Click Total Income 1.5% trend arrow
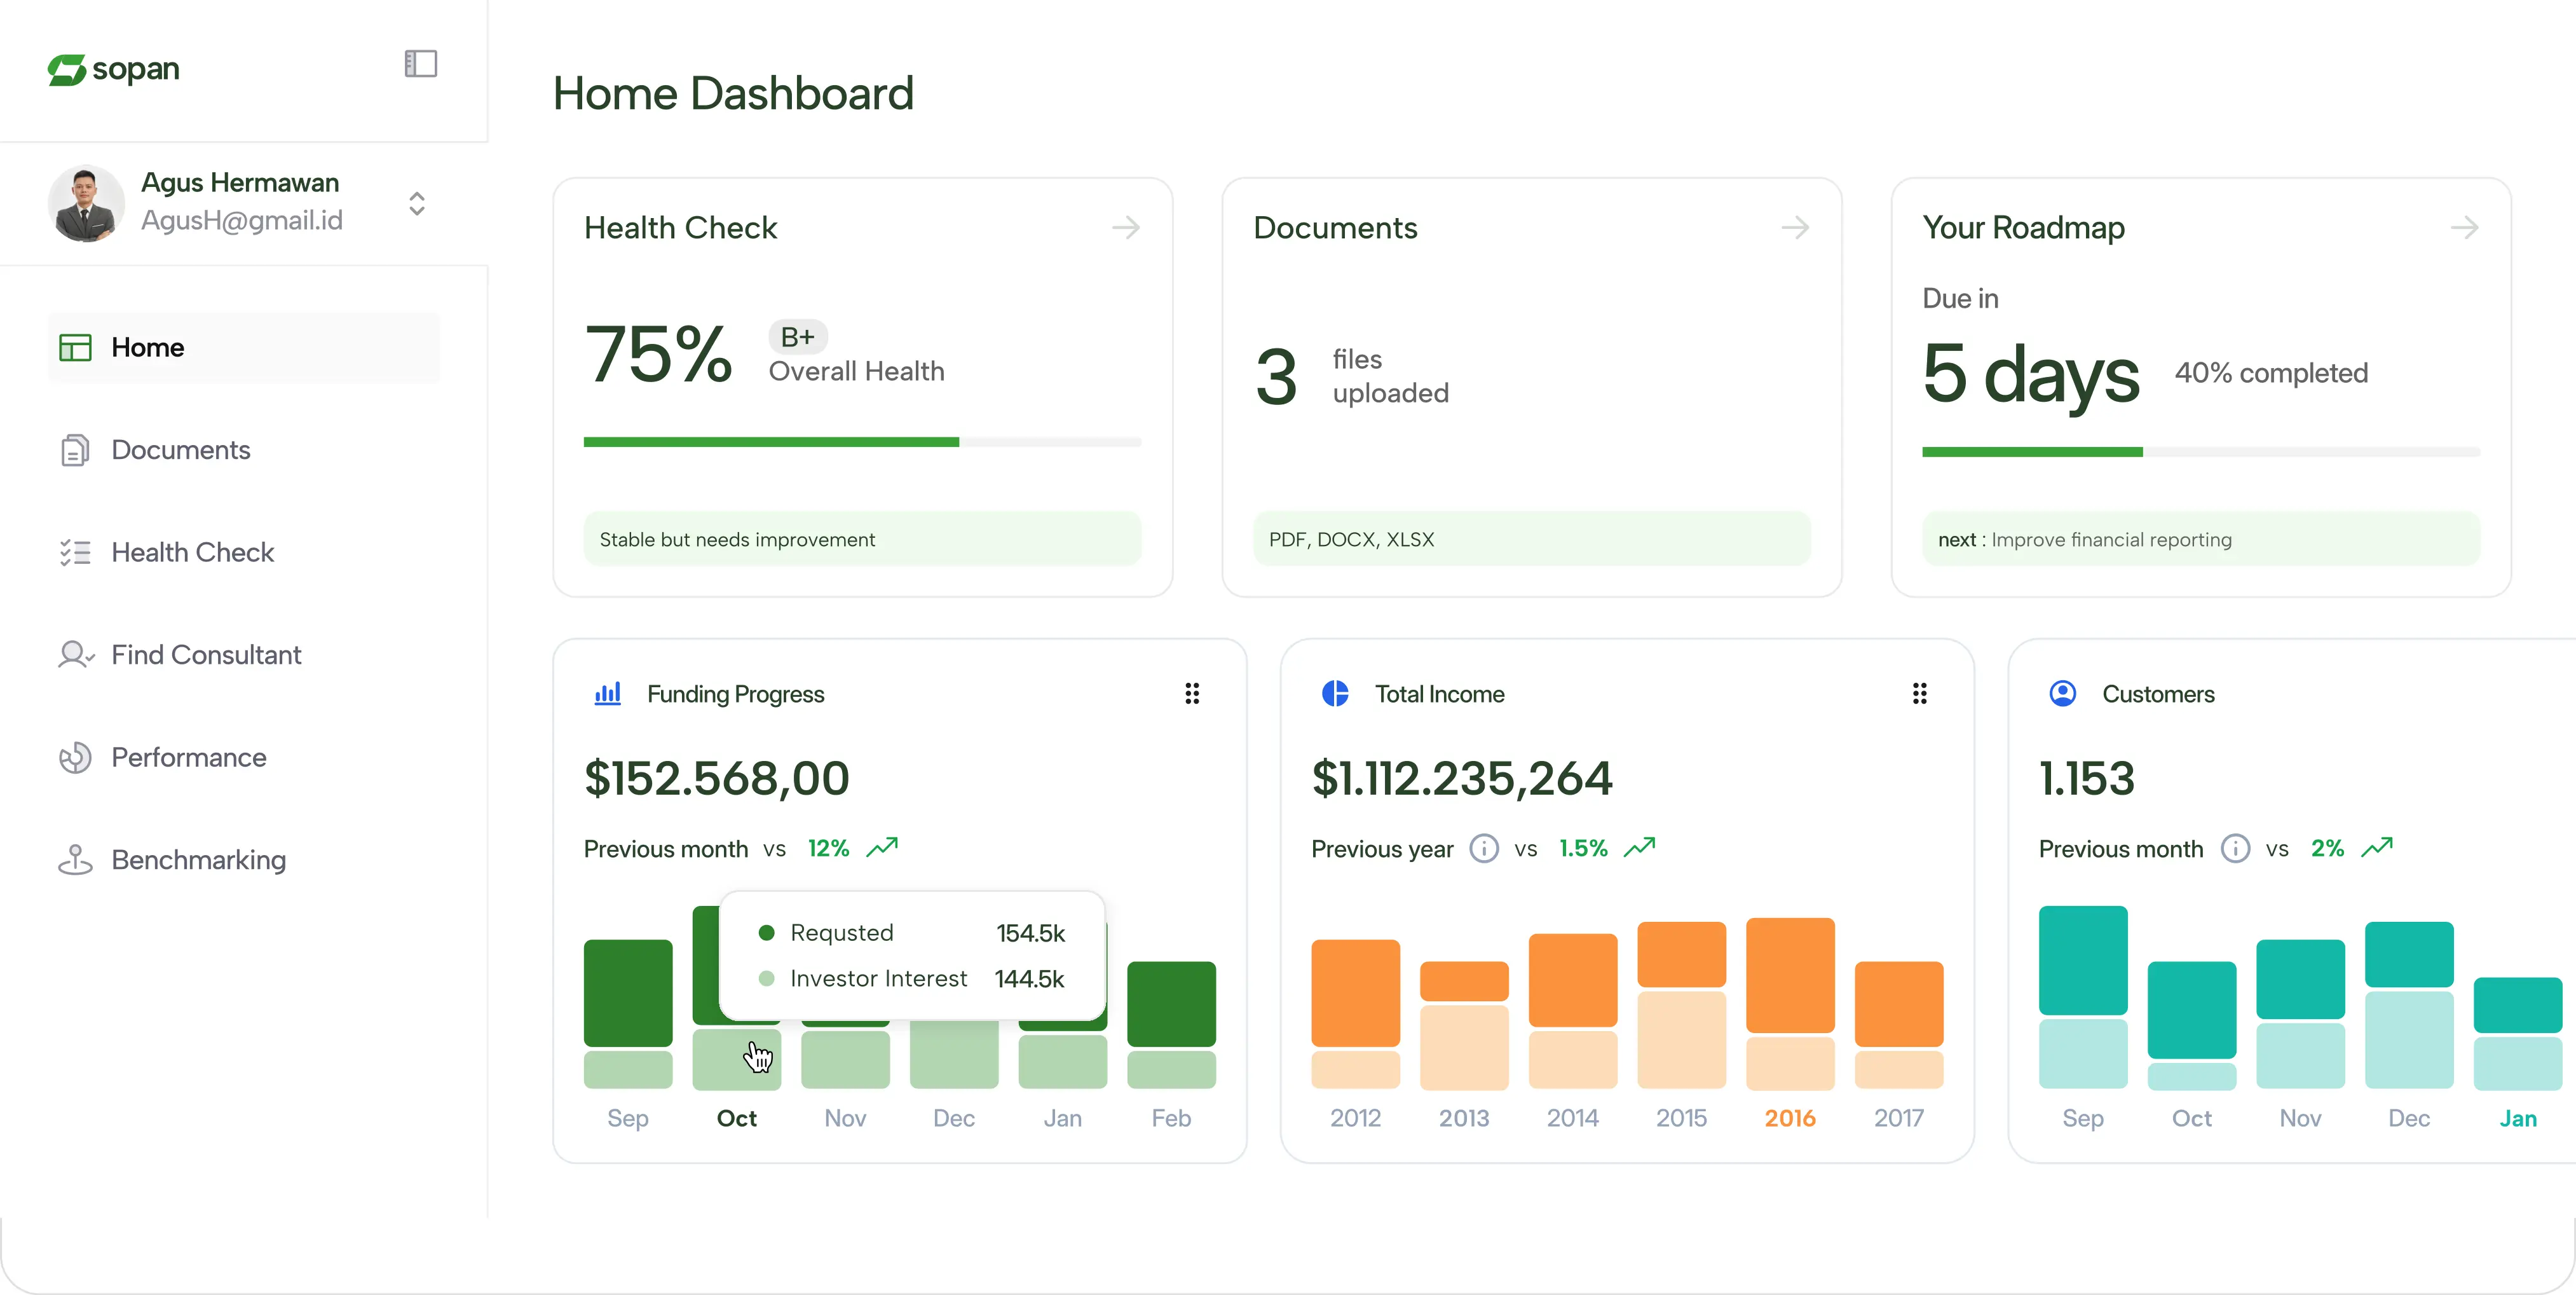The height and width of the screenshot is (1295, 2576). [1640, 848]
